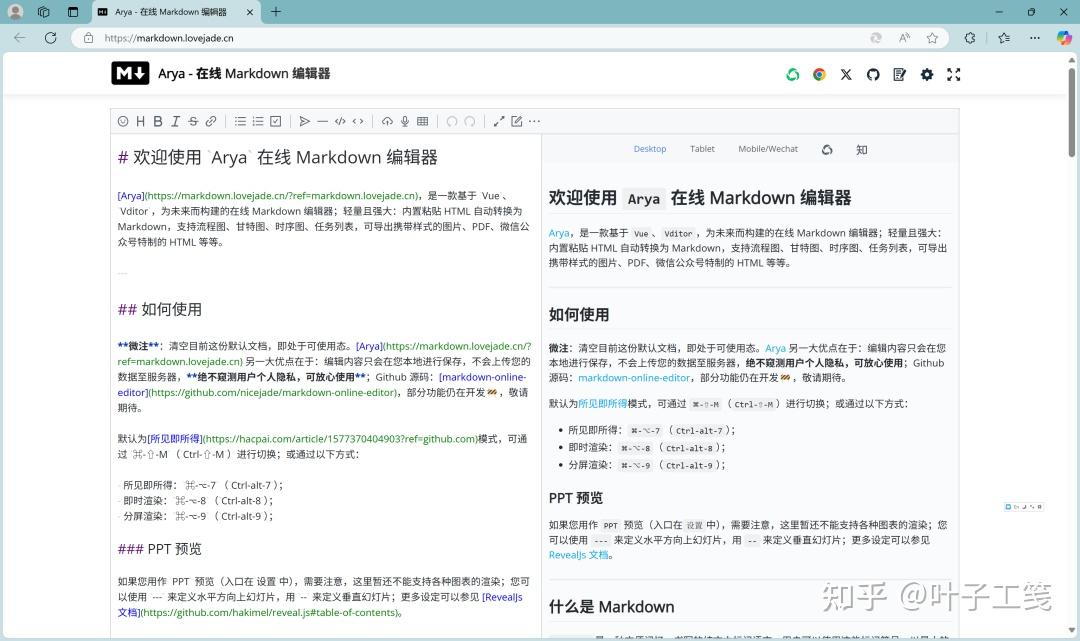This screenshot has width=1080, height=641.
Task: Open the 所见即所得 link in preview
Action: [603, 403]
